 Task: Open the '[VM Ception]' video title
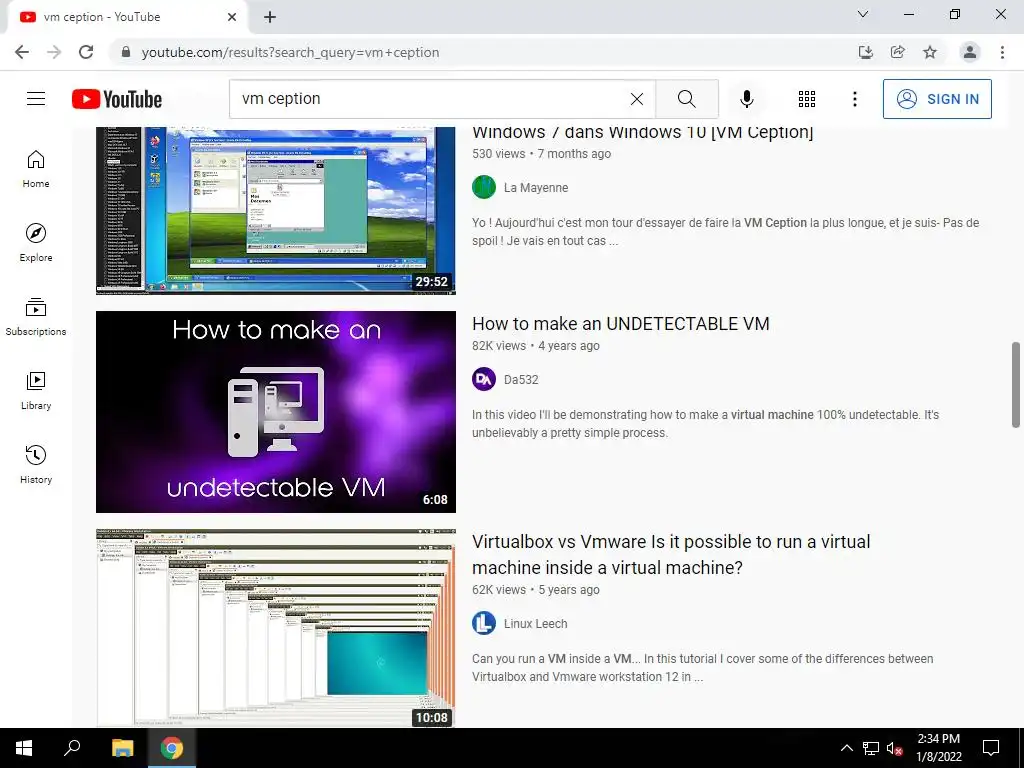643,133
